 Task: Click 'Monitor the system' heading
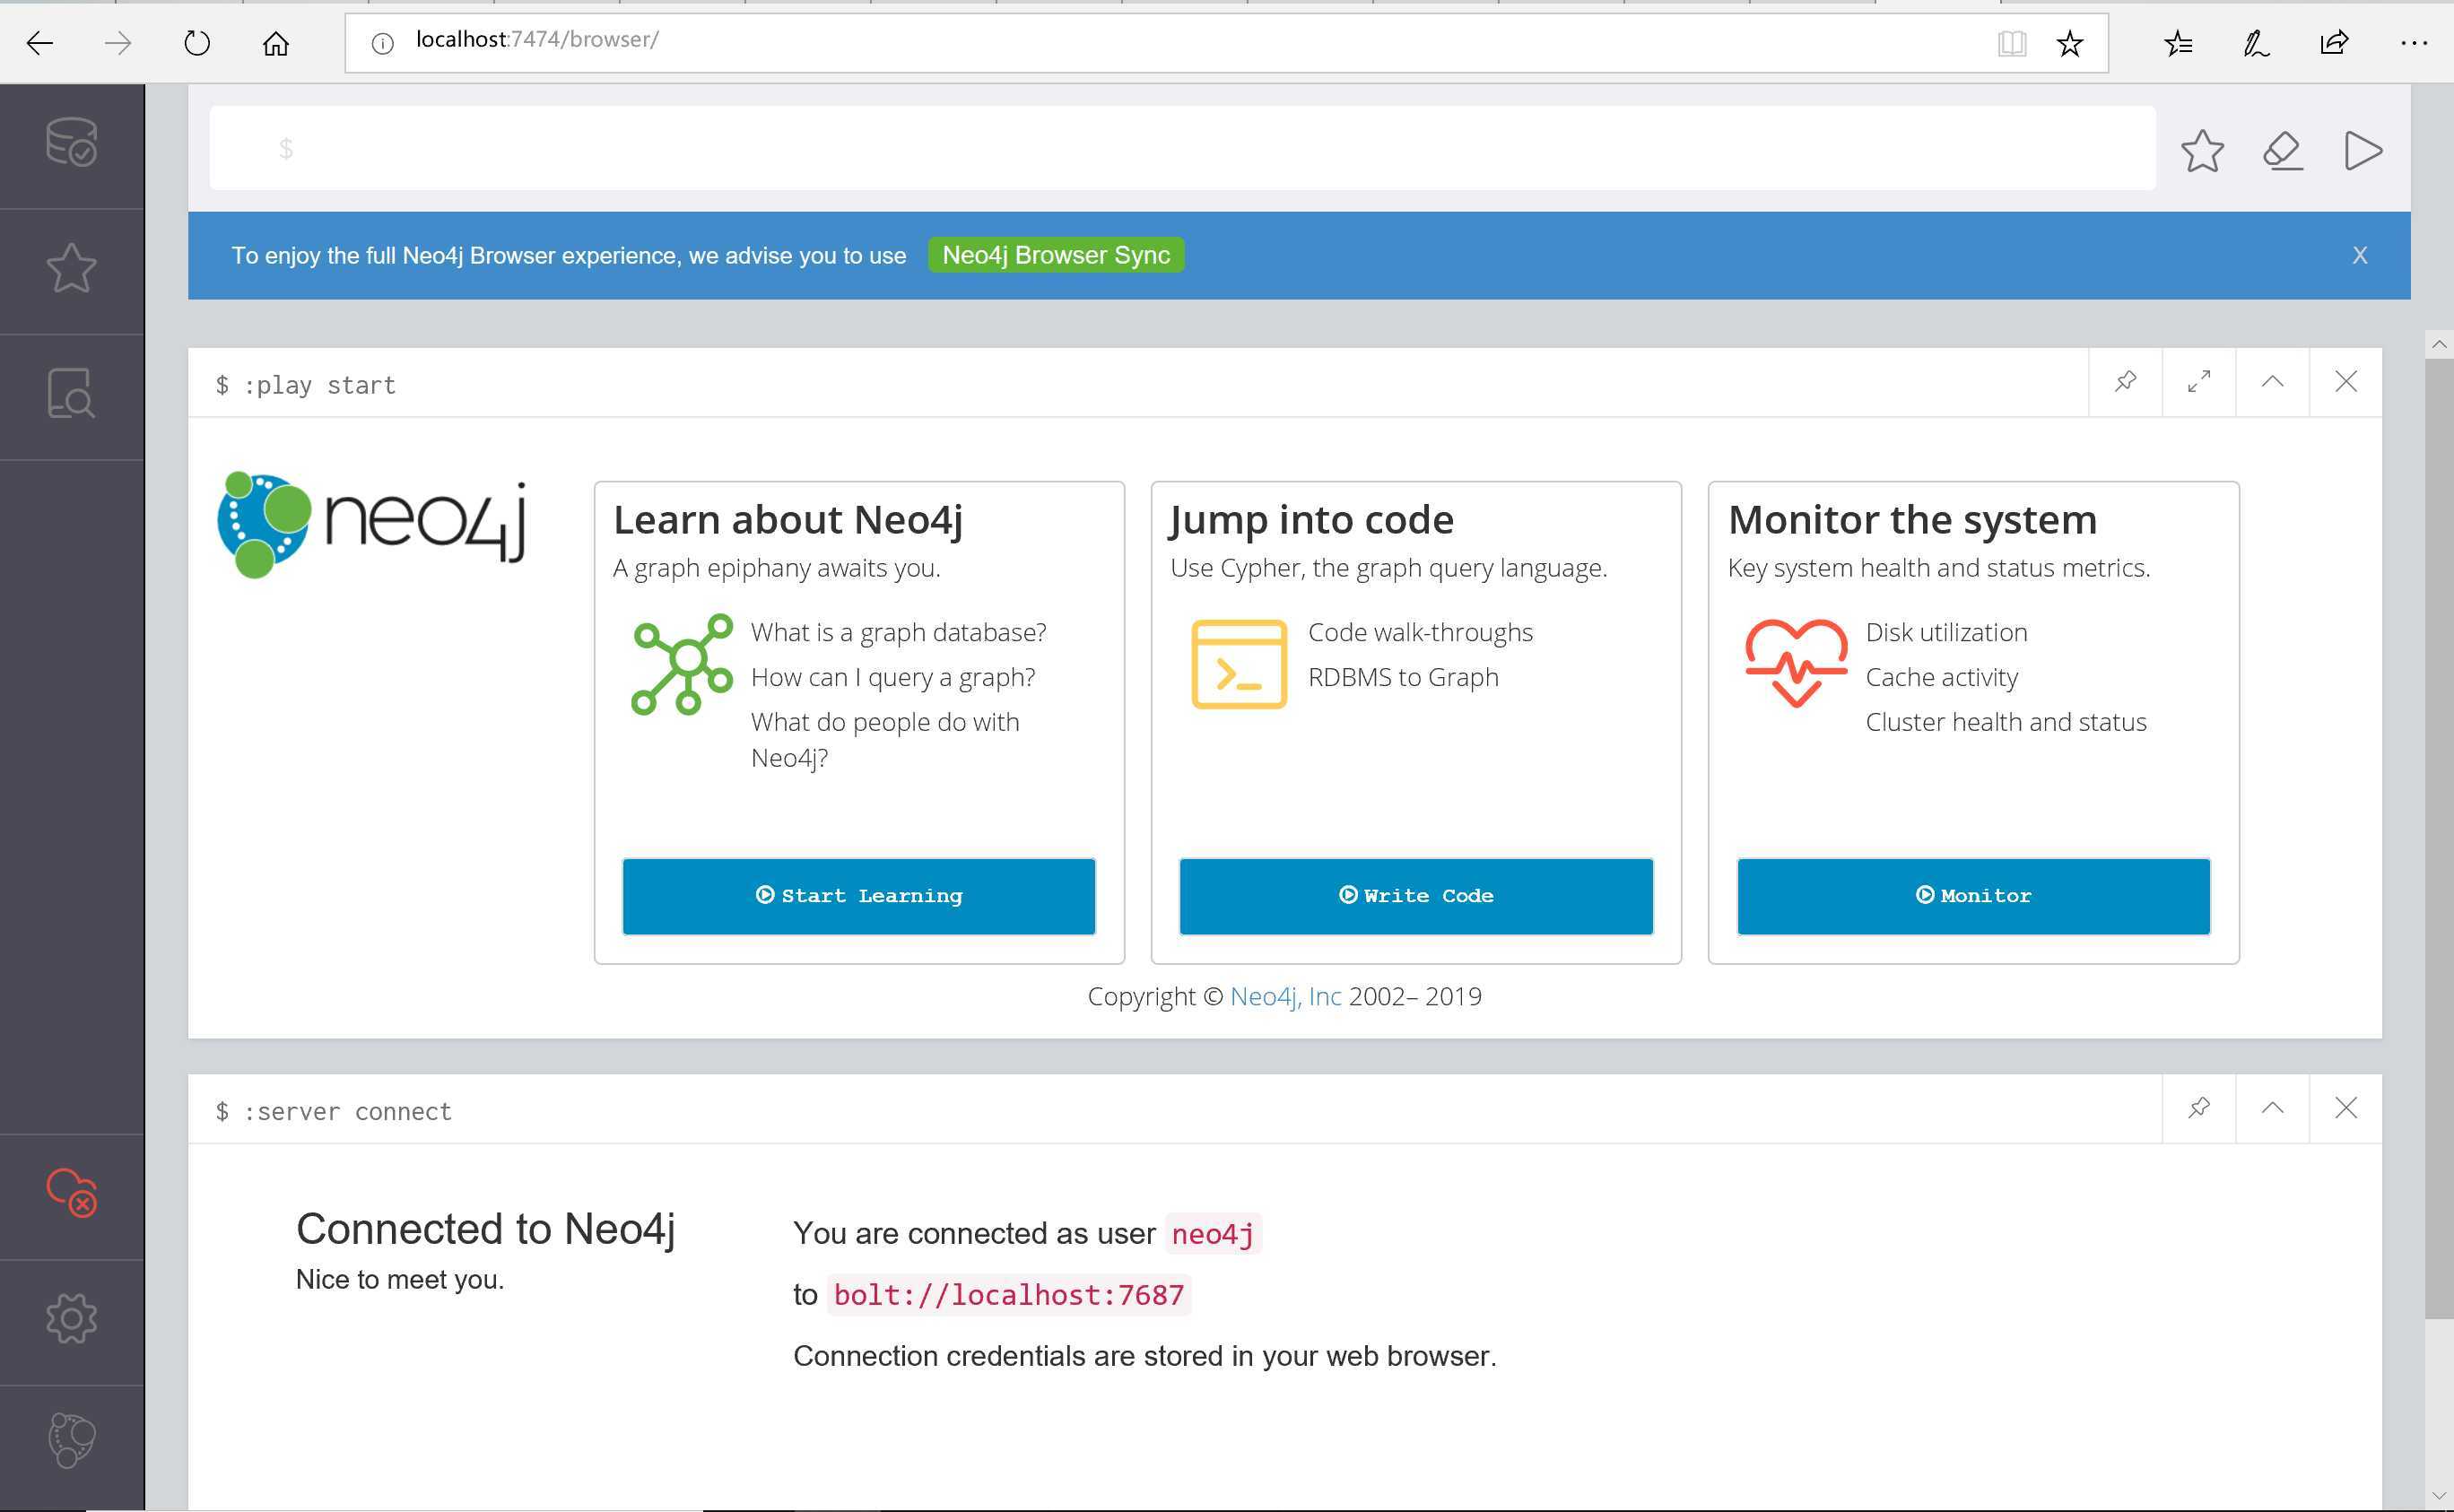pyautogui.click(x=1912, y=520)
